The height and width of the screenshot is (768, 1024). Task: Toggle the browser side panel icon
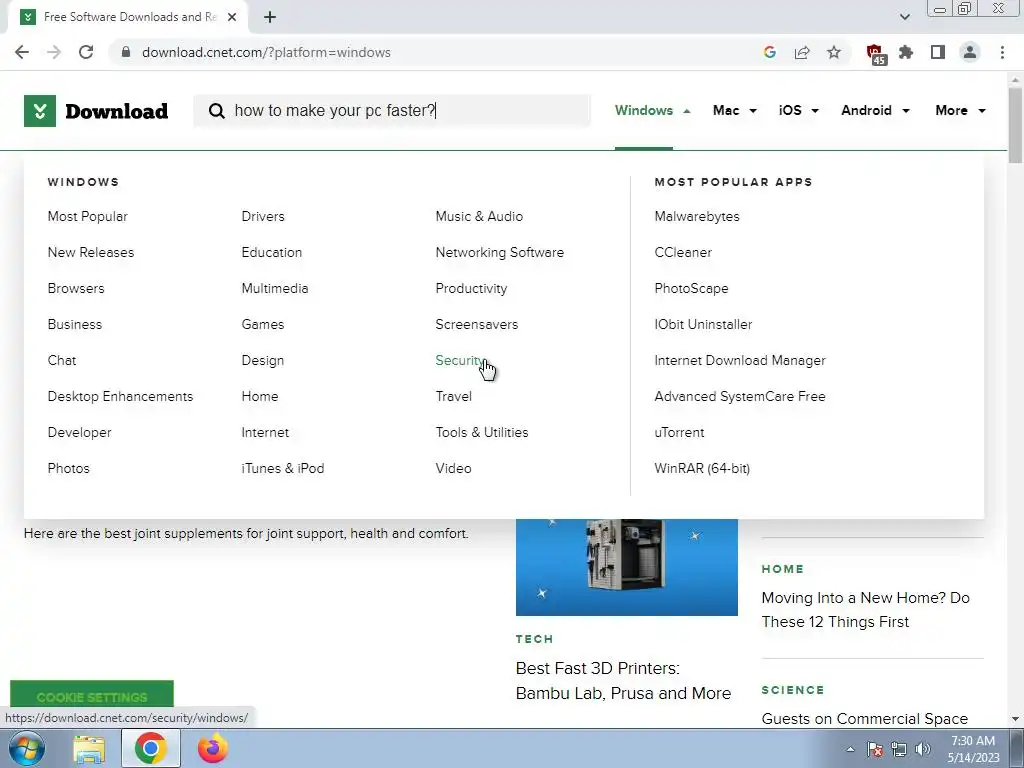point(938,52)
